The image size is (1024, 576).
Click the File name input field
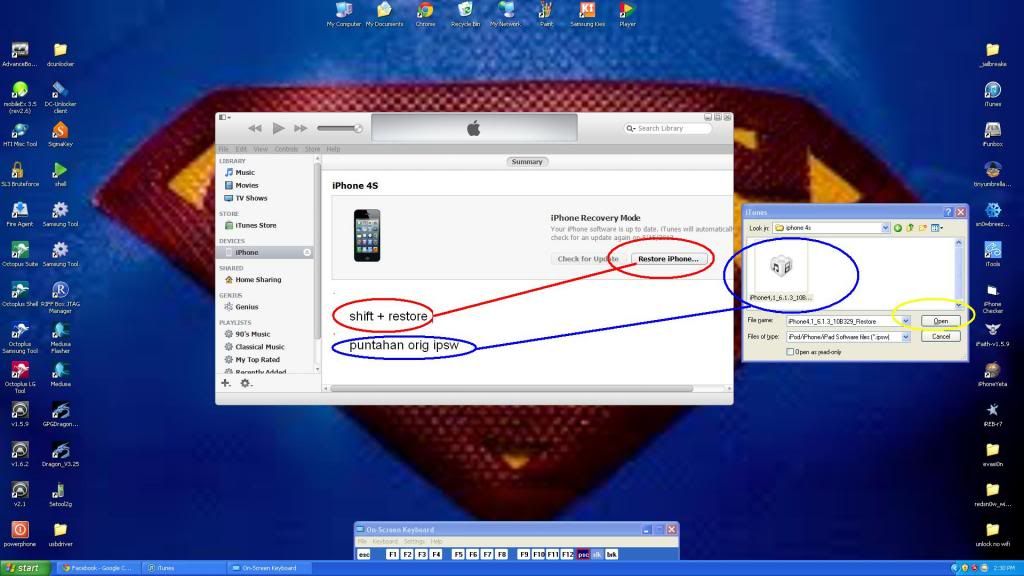[844, 321]
